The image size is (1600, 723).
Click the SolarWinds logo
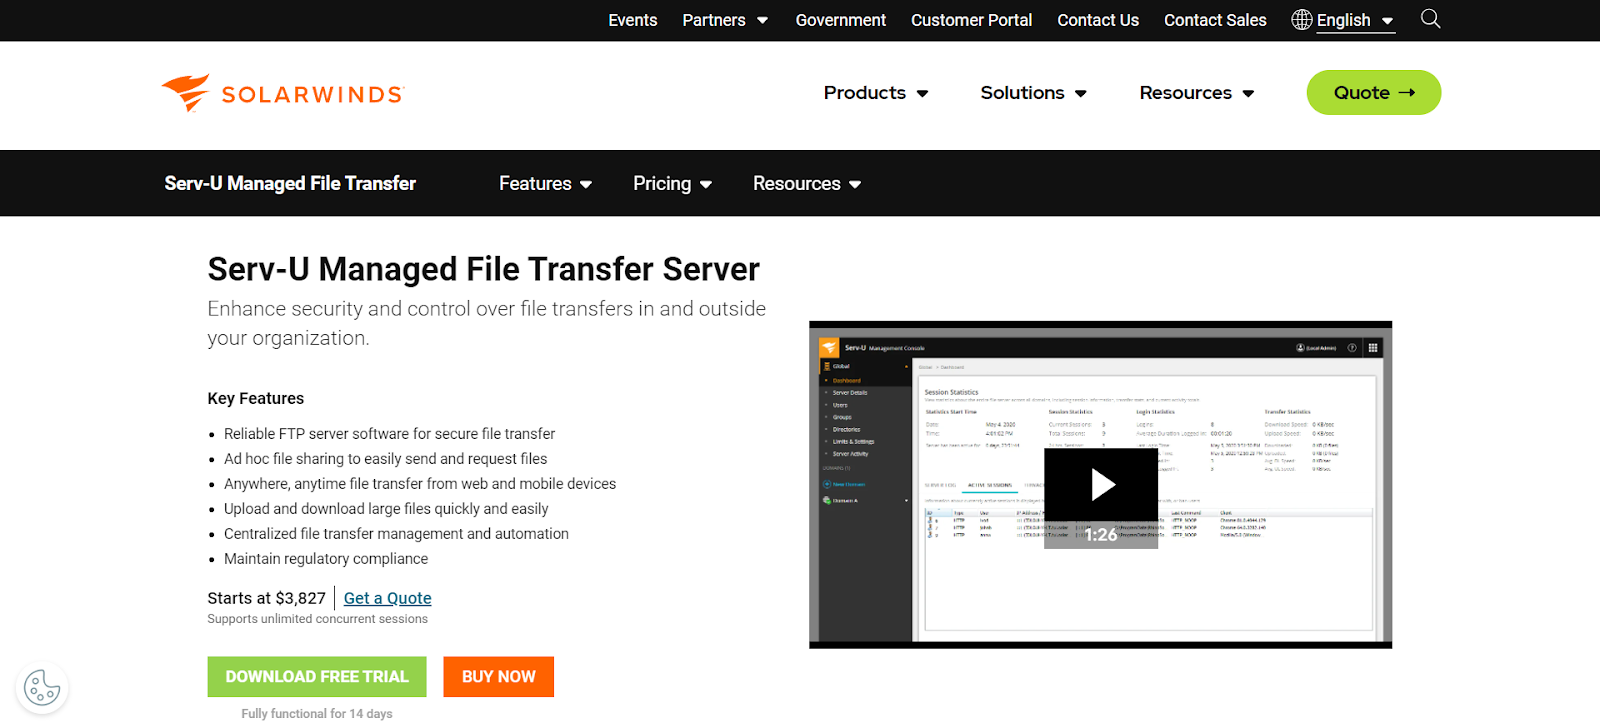282,93
